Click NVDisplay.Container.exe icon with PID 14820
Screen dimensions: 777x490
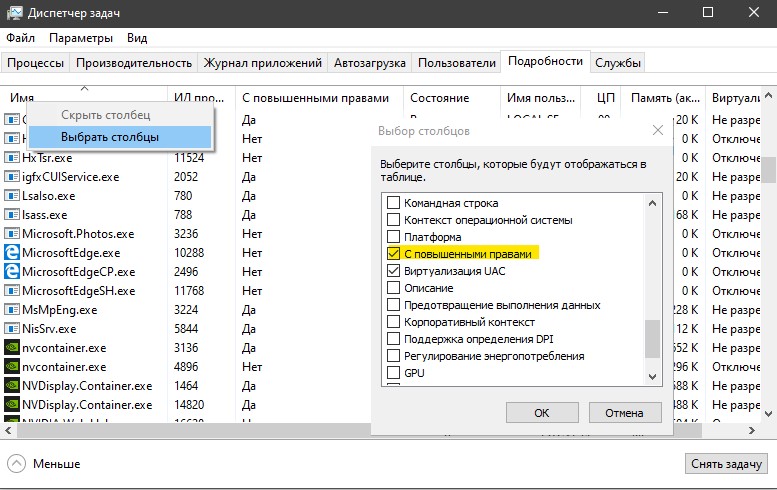click(11, 404)
